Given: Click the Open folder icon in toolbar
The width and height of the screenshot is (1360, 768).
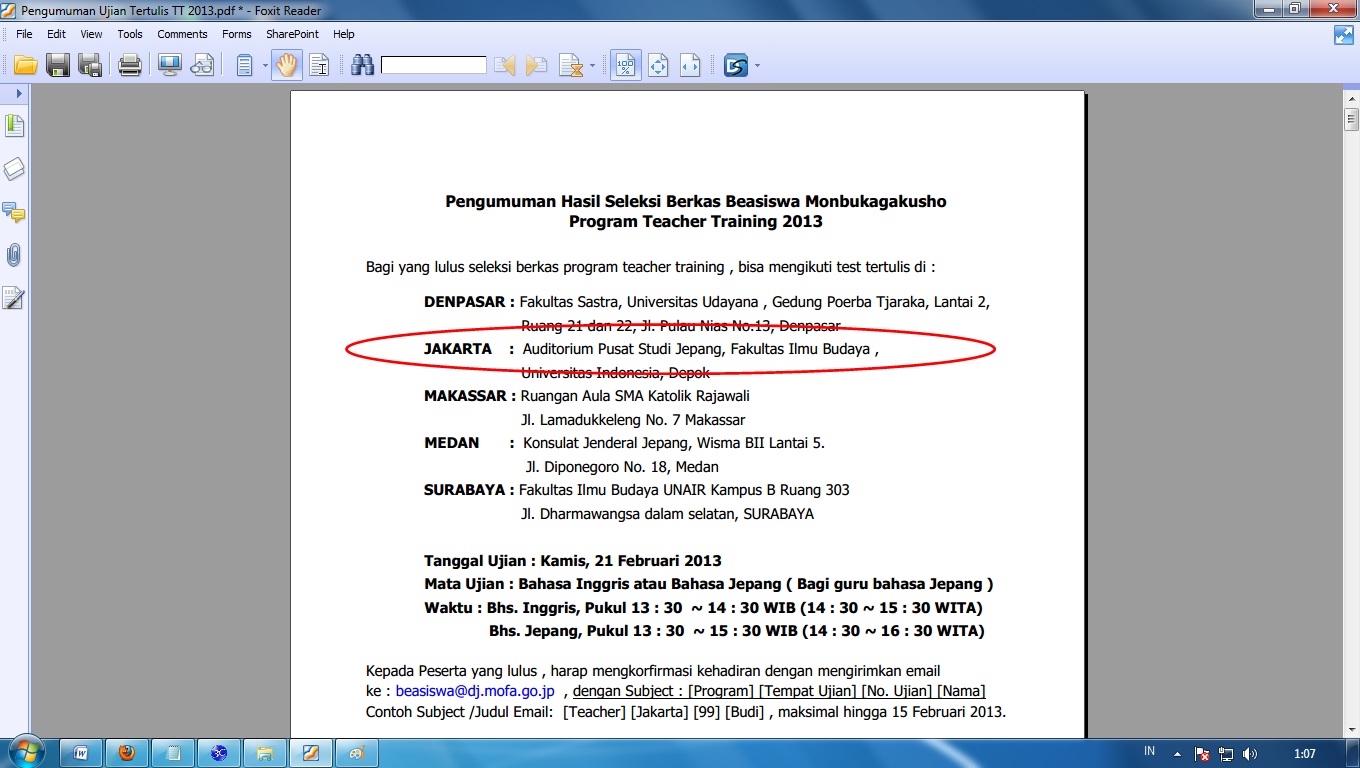Looking at the screenshot, I should click(25, 66).
